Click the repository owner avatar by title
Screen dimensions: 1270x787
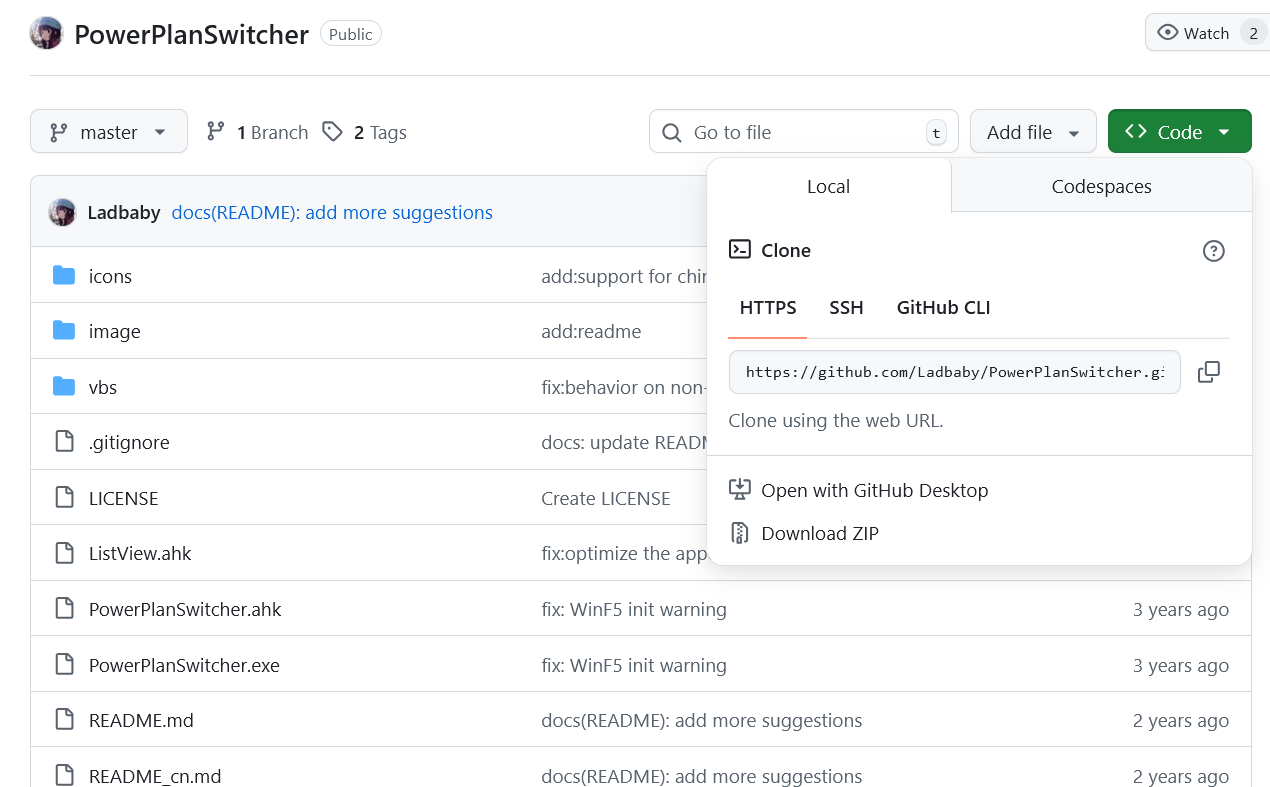pos(47,33)
